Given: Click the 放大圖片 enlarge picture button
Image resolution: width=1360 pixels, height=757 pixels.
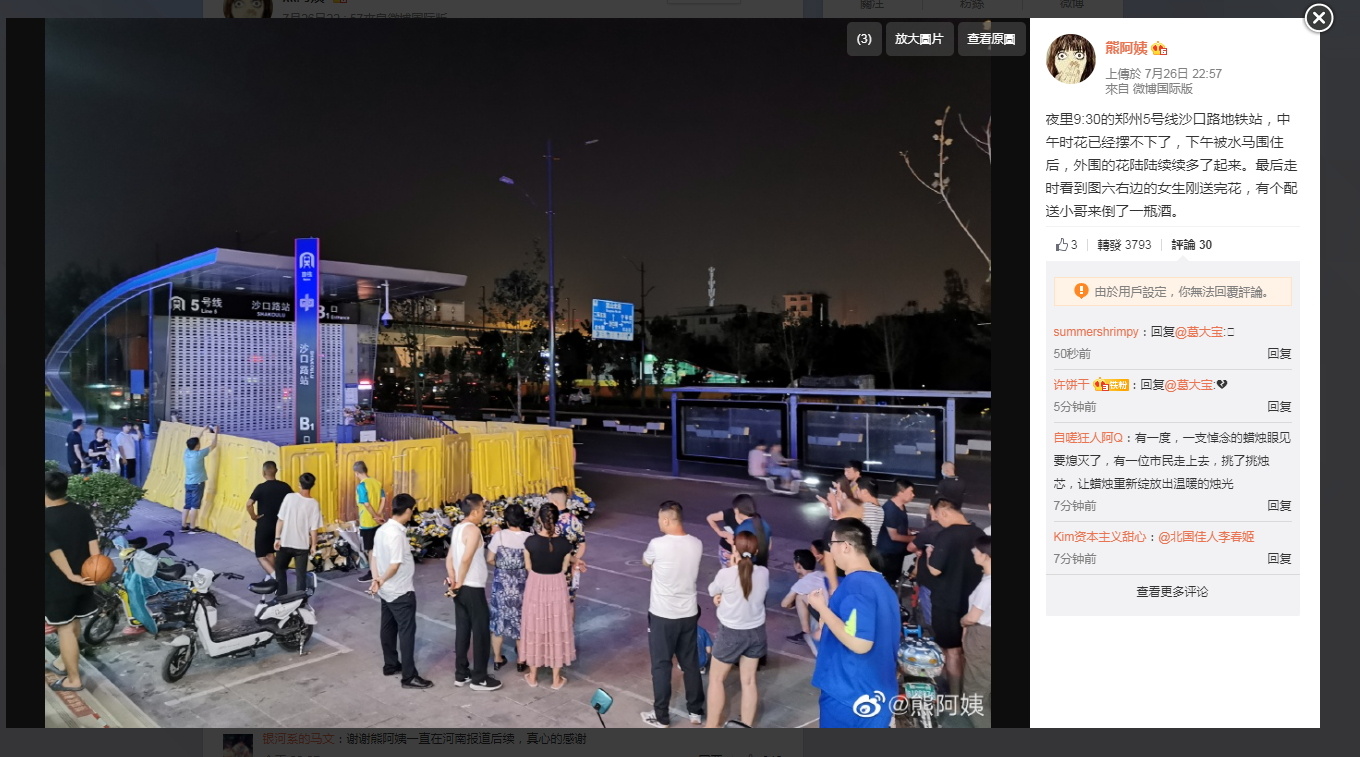Looking at the screenshot, I should point(919,39).
